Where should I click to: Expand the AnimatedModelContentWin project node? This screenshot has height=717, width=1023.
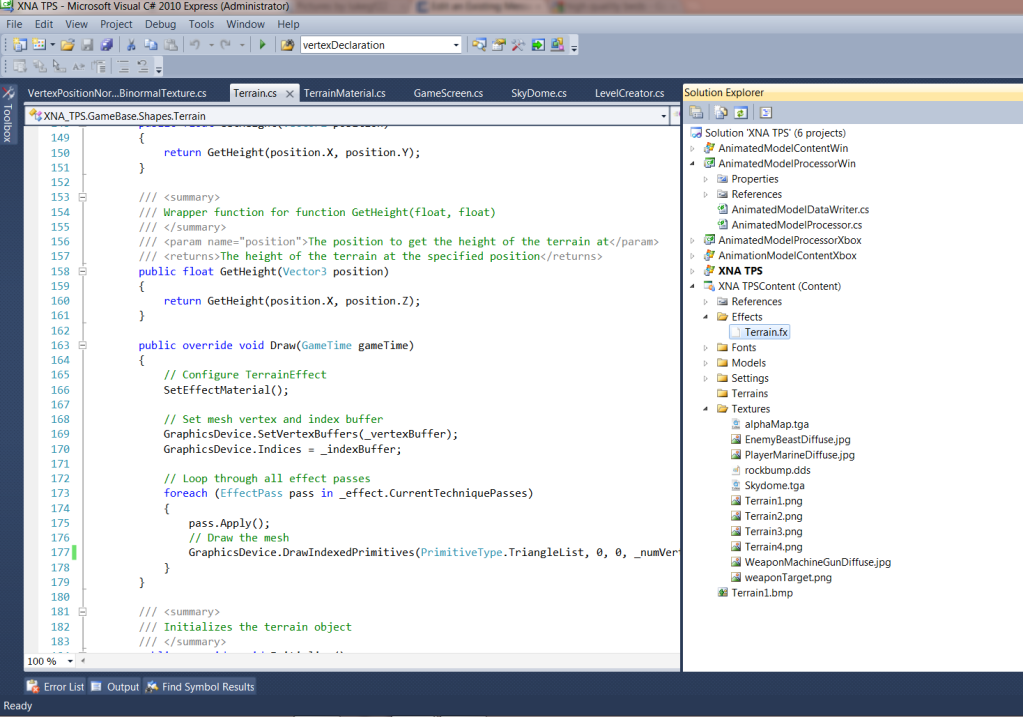(693, 148)
